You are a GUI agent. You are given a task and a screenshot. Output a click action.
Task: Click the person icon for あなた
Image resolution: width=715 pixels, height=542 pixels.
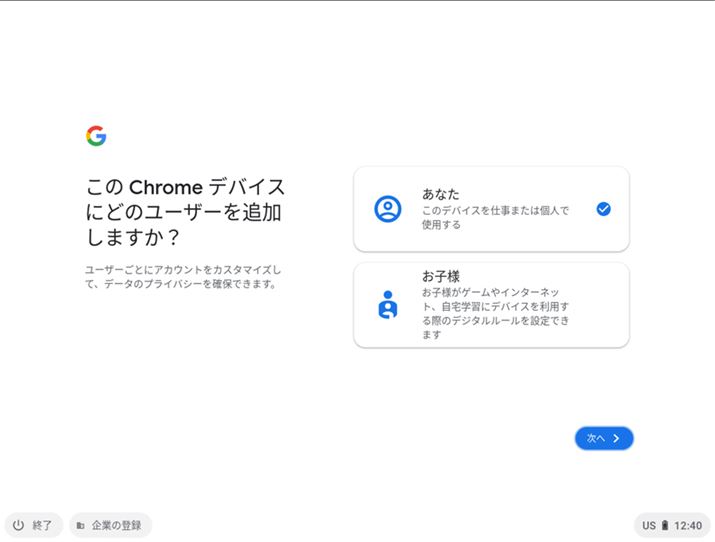tap(388, 209)
